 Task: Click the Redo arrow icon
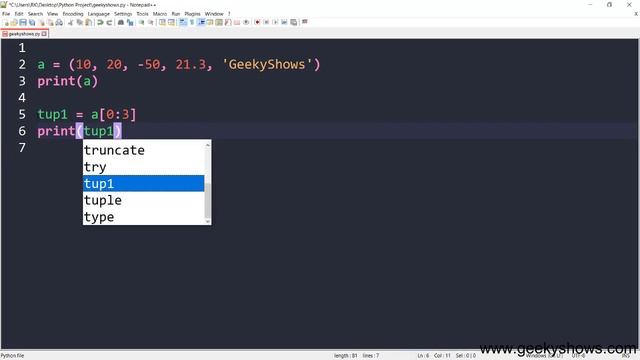pos(109,22)
